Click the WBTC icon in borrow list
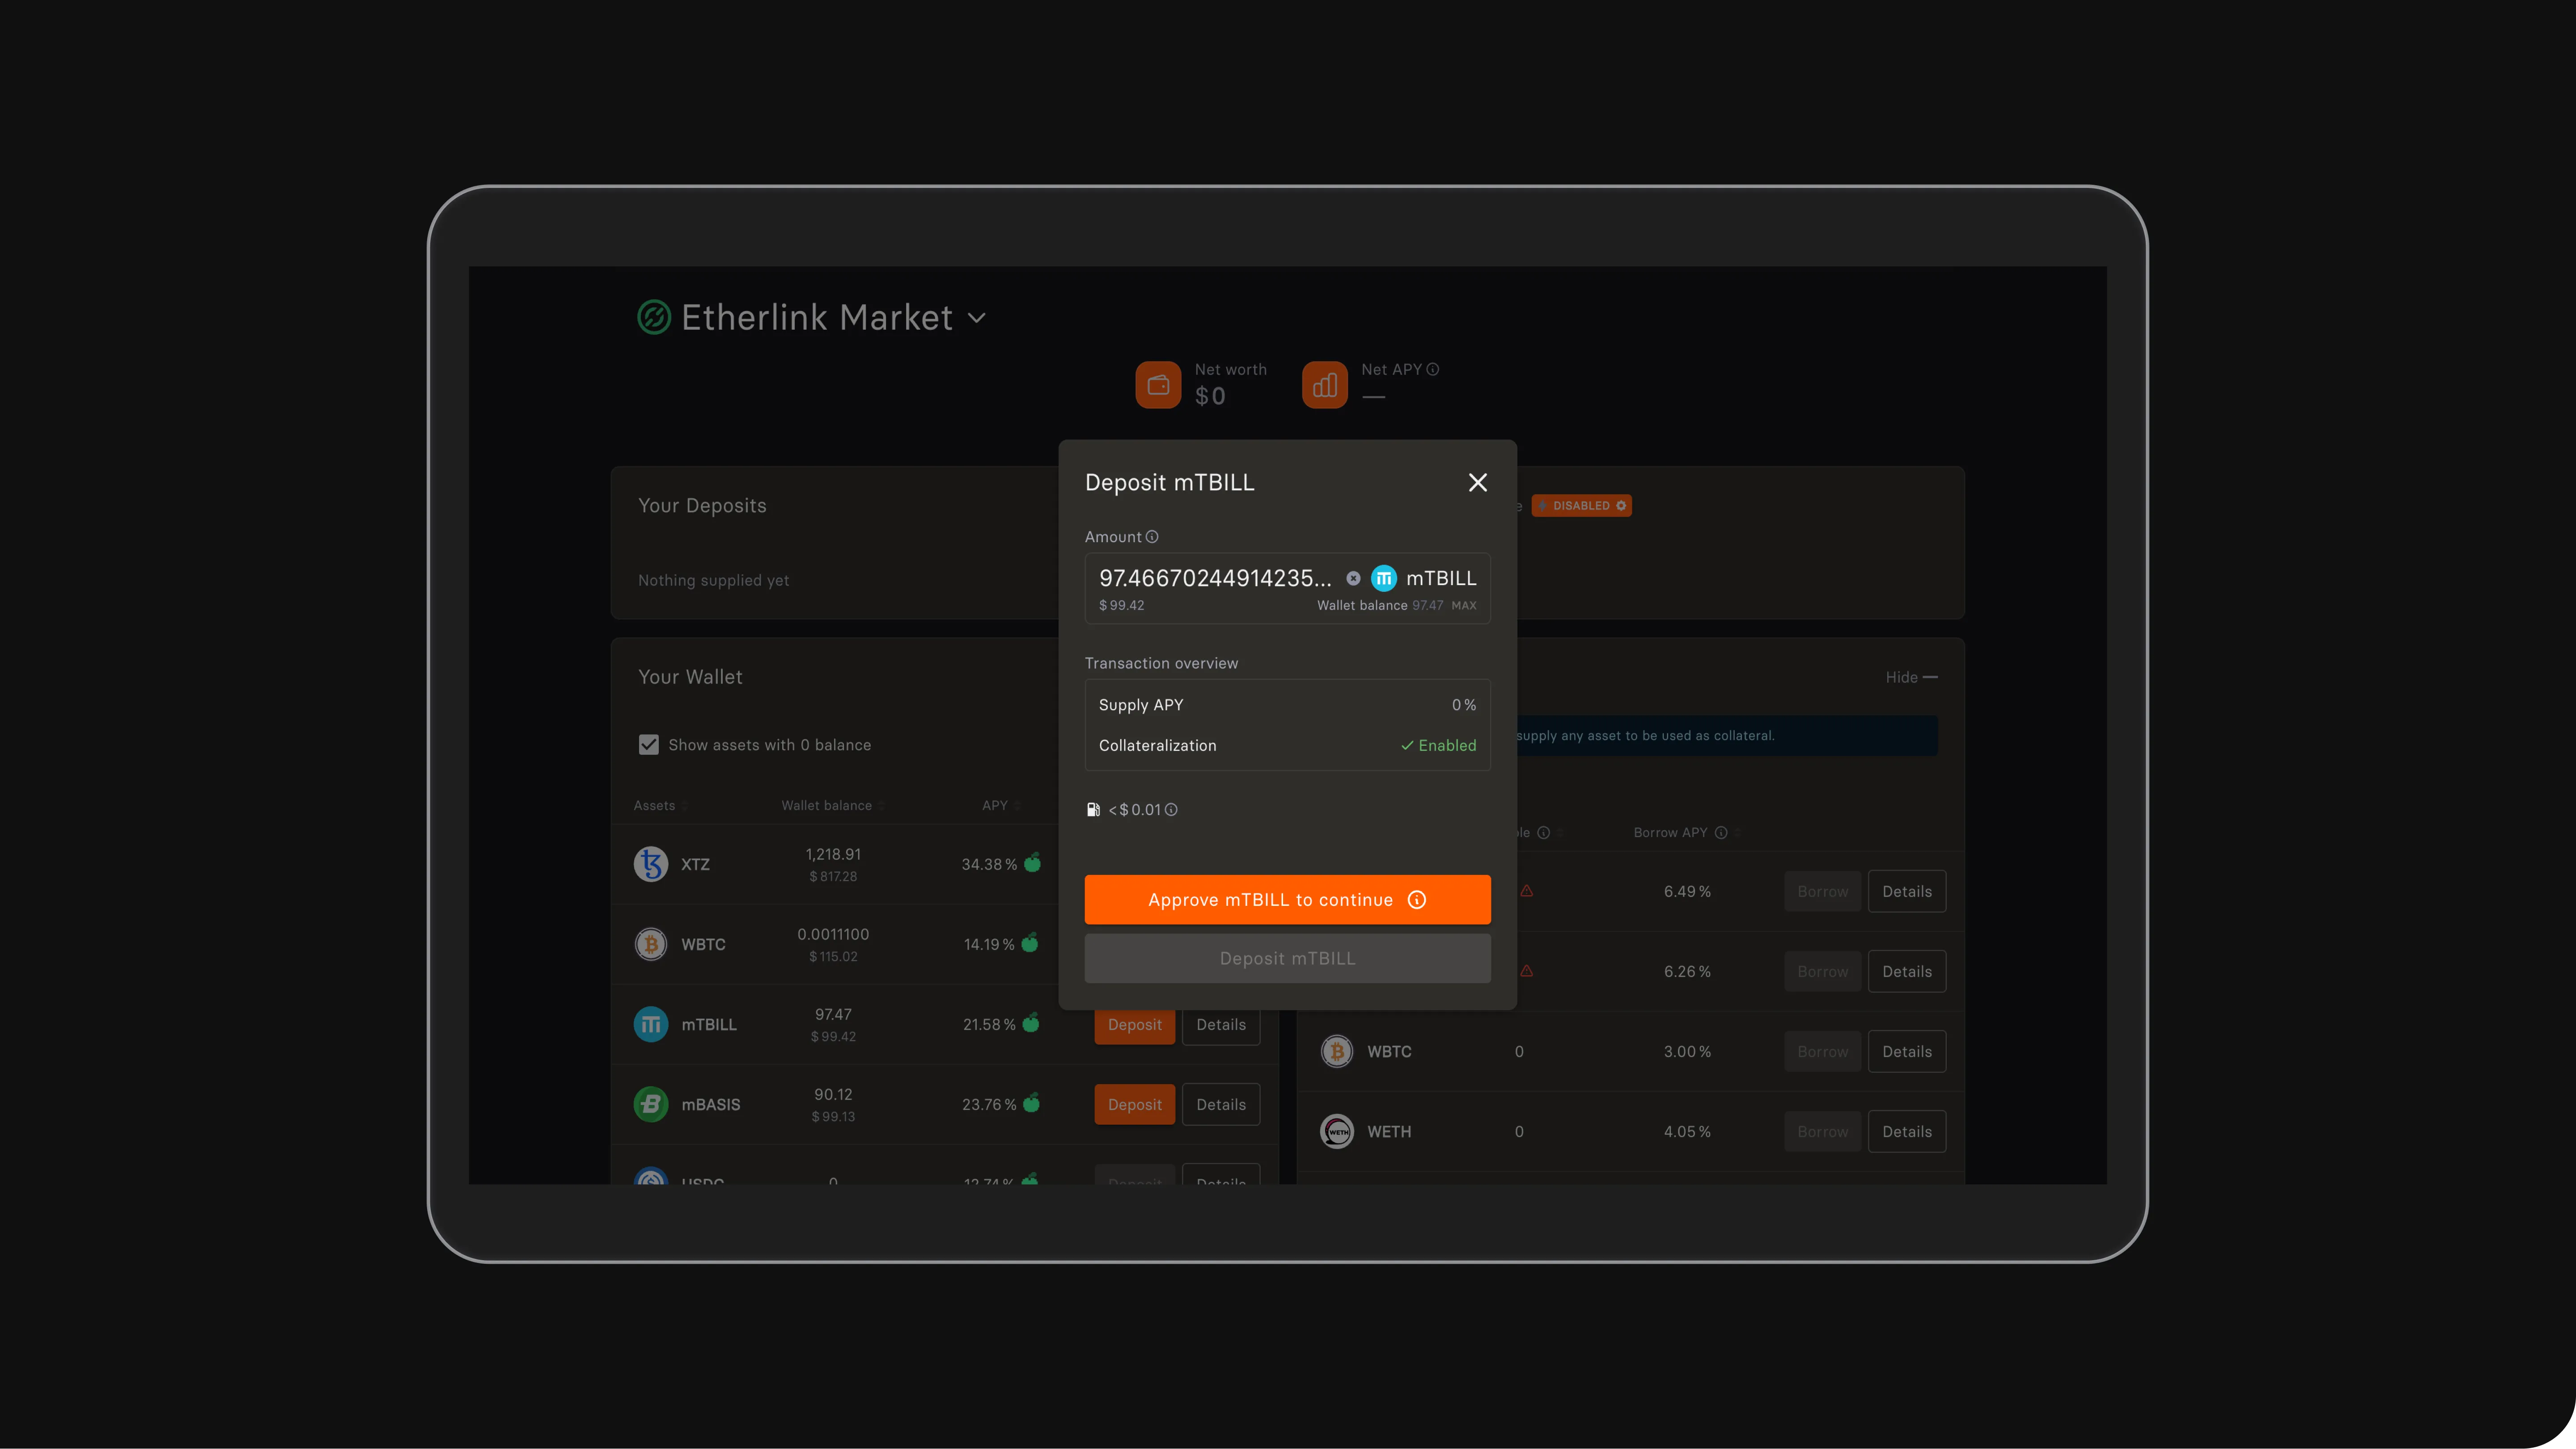The image size is (2576, 1449). click(x=1337, y=1051)
